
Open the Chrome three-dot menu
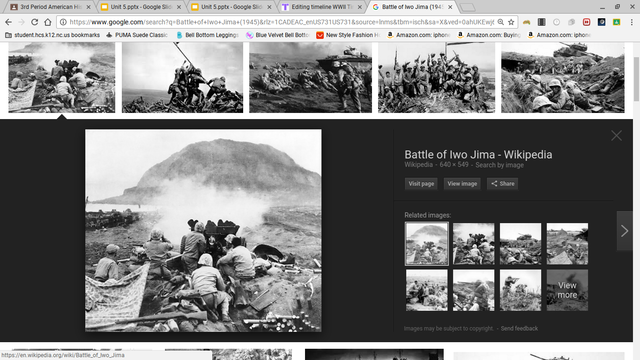tap(631, 22)
